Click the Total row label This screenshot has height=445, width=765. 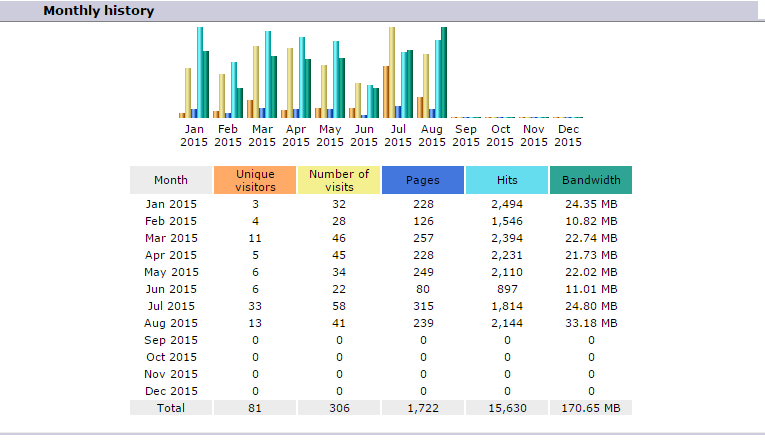pos(171,408)
